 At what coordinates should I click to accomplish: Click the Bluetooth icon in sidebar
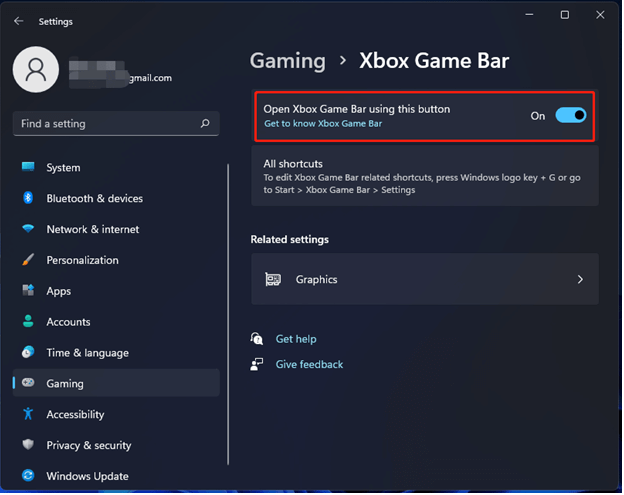(x=28, y=198)
